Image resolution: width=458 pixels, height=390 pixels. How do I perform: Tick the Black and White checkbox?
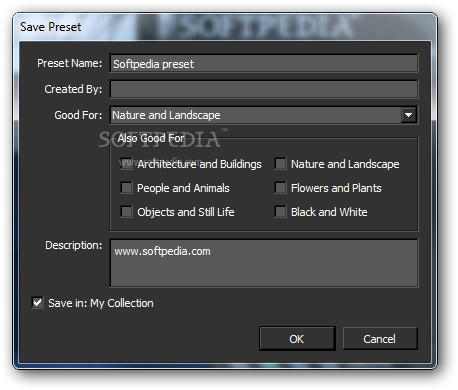(x=280, y=212)
